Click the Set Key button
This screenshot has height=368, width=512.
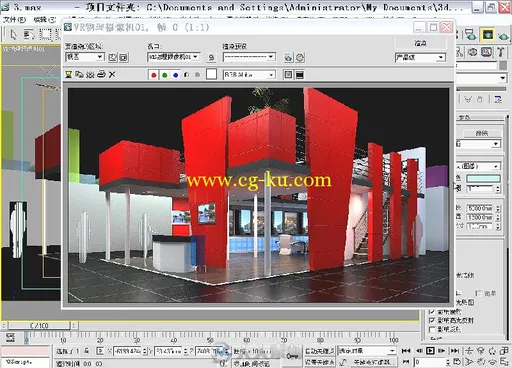coord(319,361)
